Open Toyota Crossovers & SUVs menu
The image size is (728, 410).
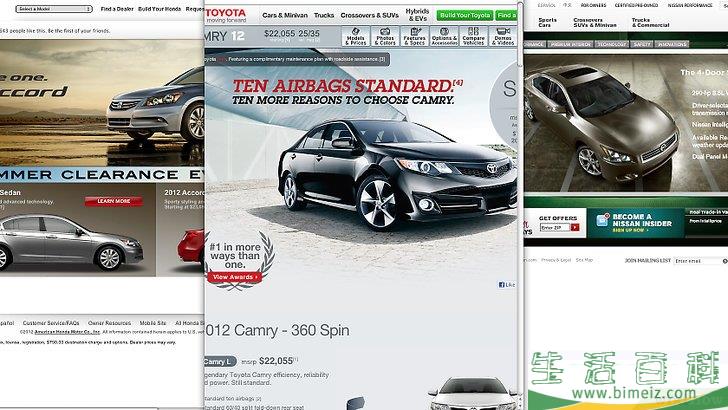tap(369, 15)
